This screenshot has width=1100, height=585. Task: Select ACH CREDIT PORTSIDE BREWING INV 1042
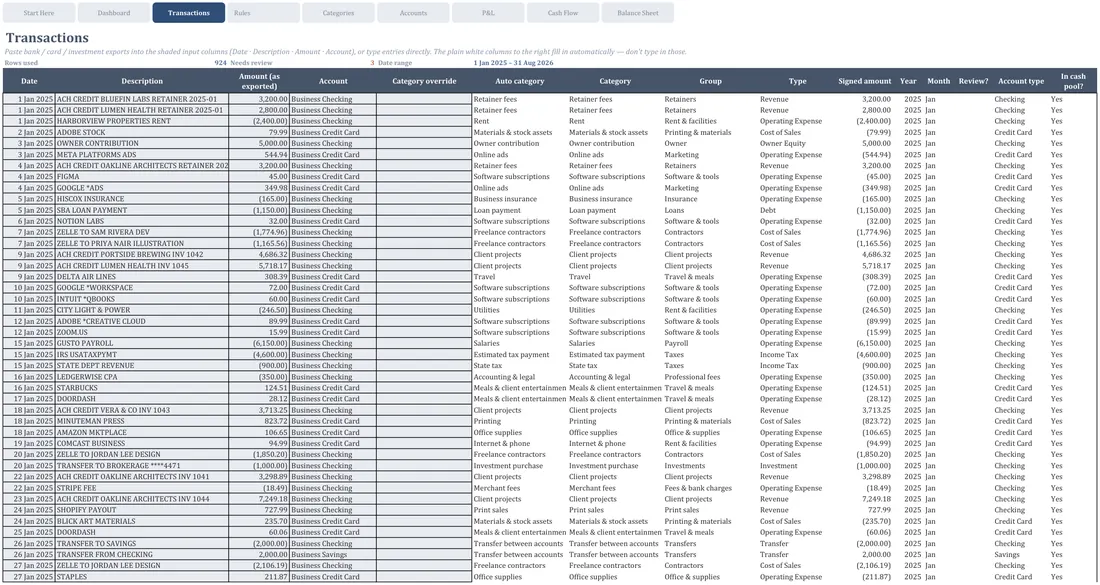point(142,255)
